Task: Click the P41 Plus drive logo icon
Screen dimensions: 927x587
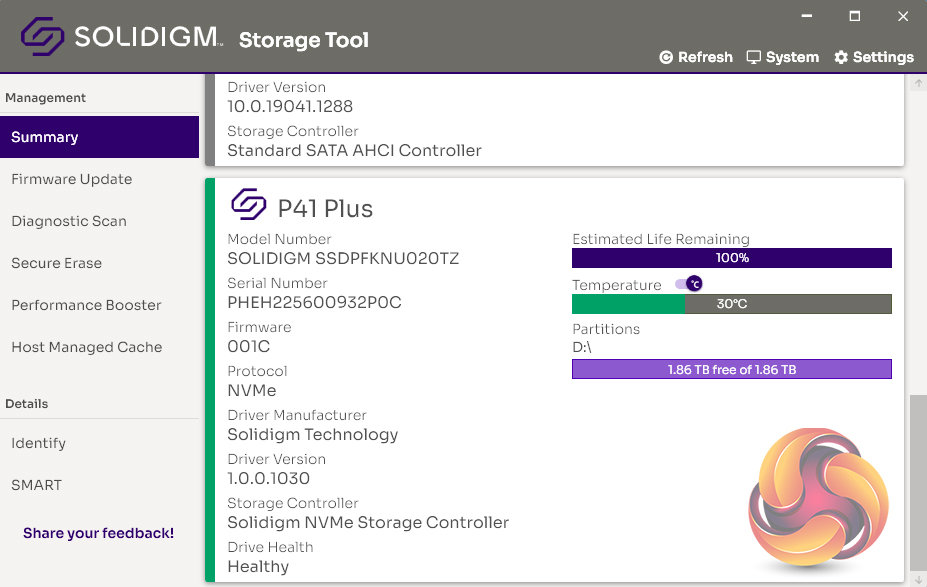Action: click(249, 206)
